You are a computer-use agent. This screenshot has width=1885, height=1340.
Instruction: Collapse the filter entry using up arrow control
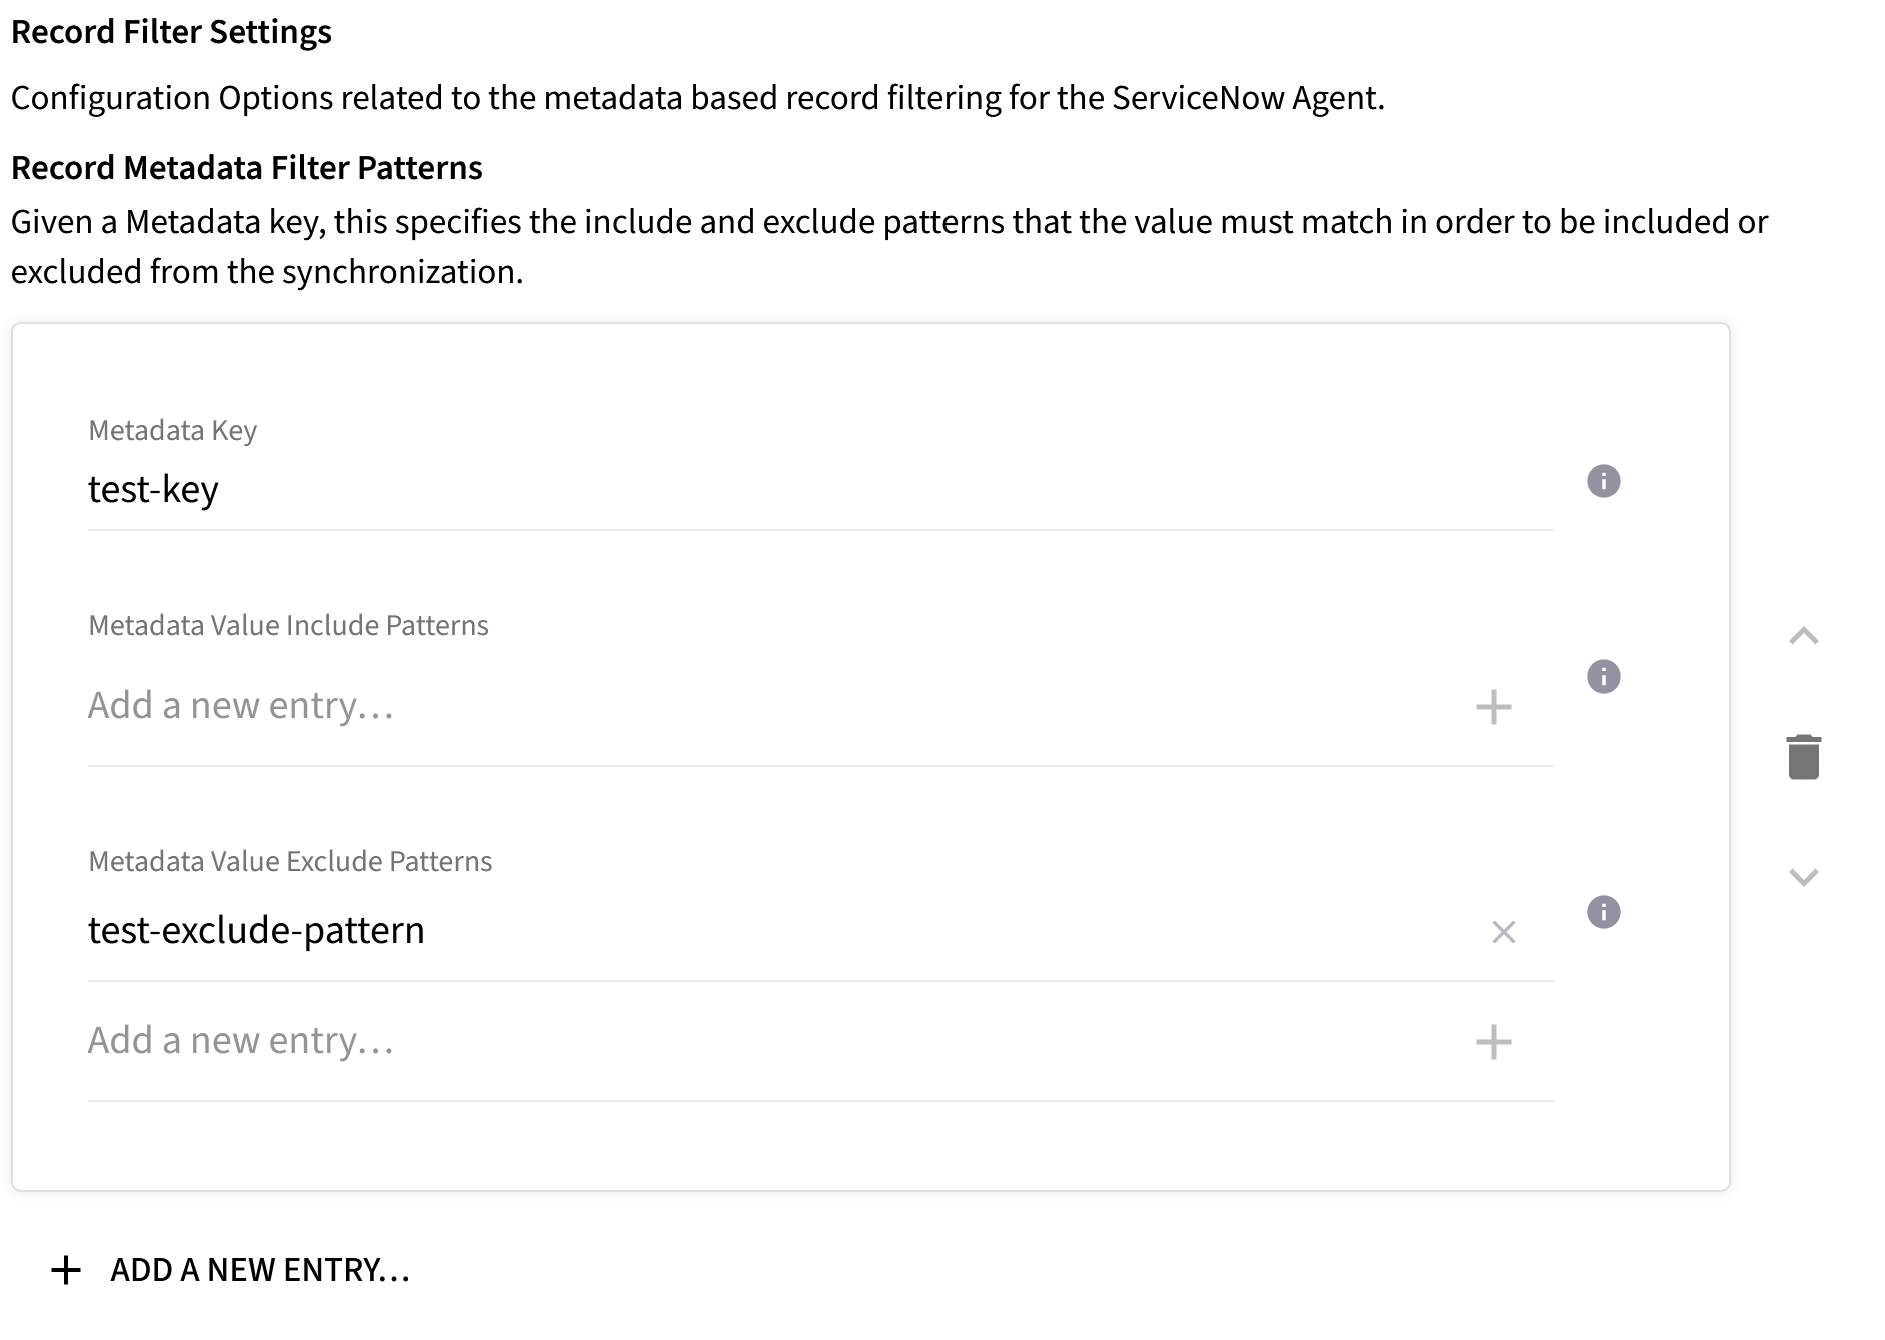pos(1804,636)
